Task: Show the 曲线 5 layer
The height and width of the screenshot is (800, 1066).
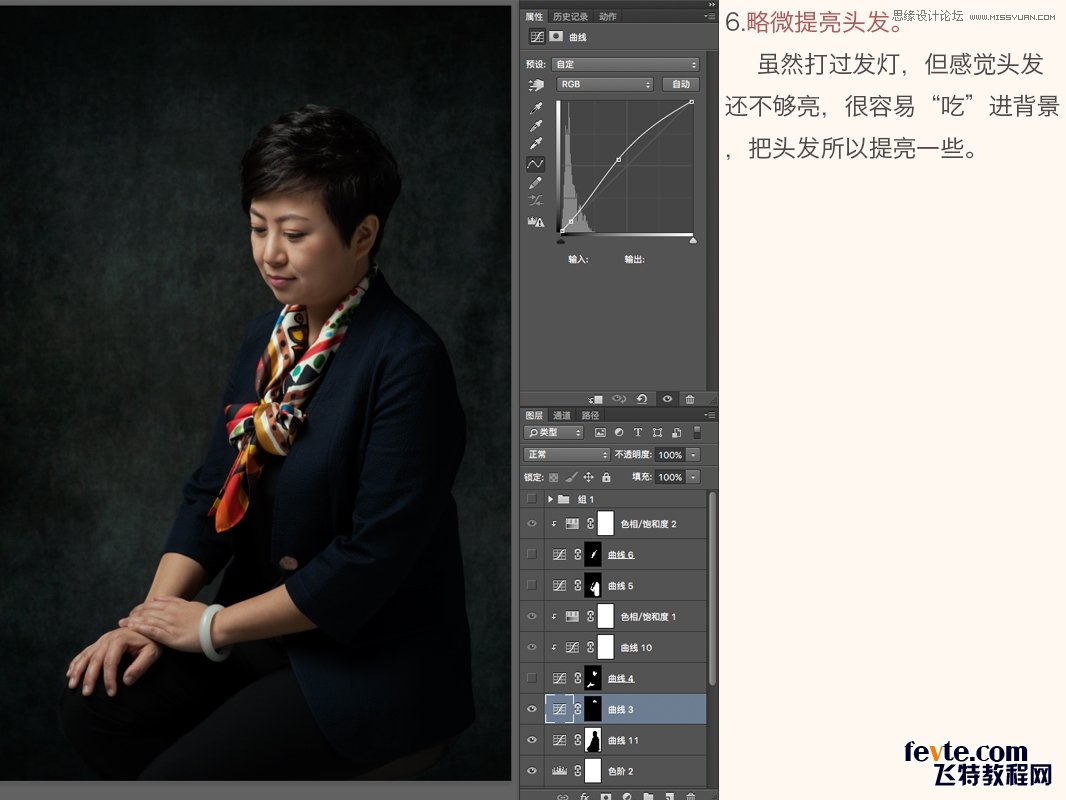Action: point(532,585)
